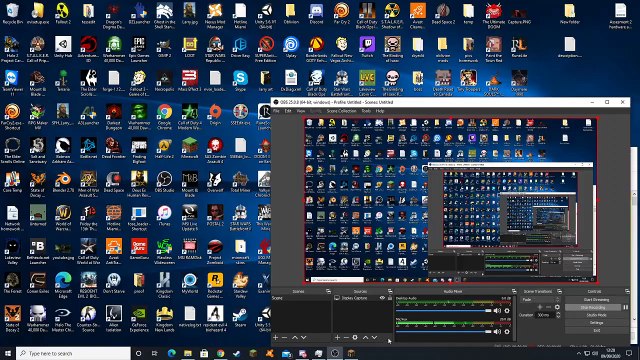Increase the transition Duration with up stepper
Image resolution: width=640 pixels, height=360 pixels.
pos(558,313)
